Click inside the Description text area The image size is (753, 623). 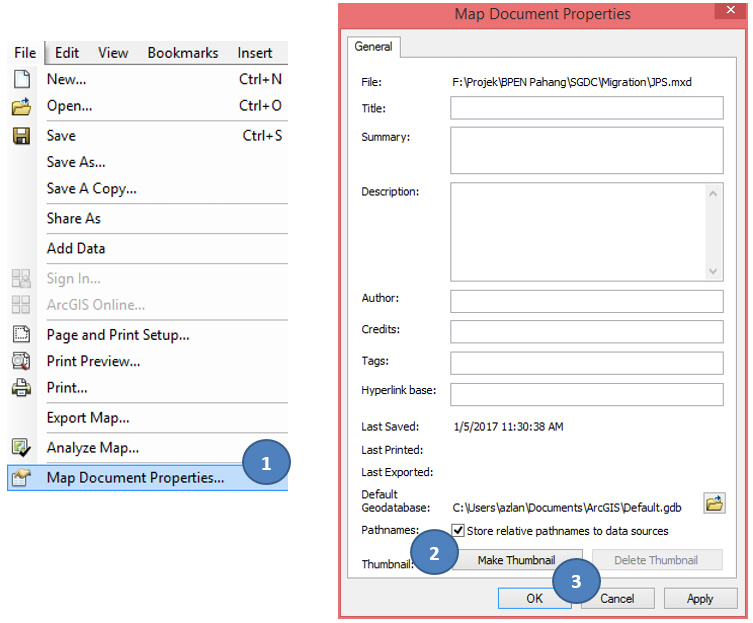578,232
